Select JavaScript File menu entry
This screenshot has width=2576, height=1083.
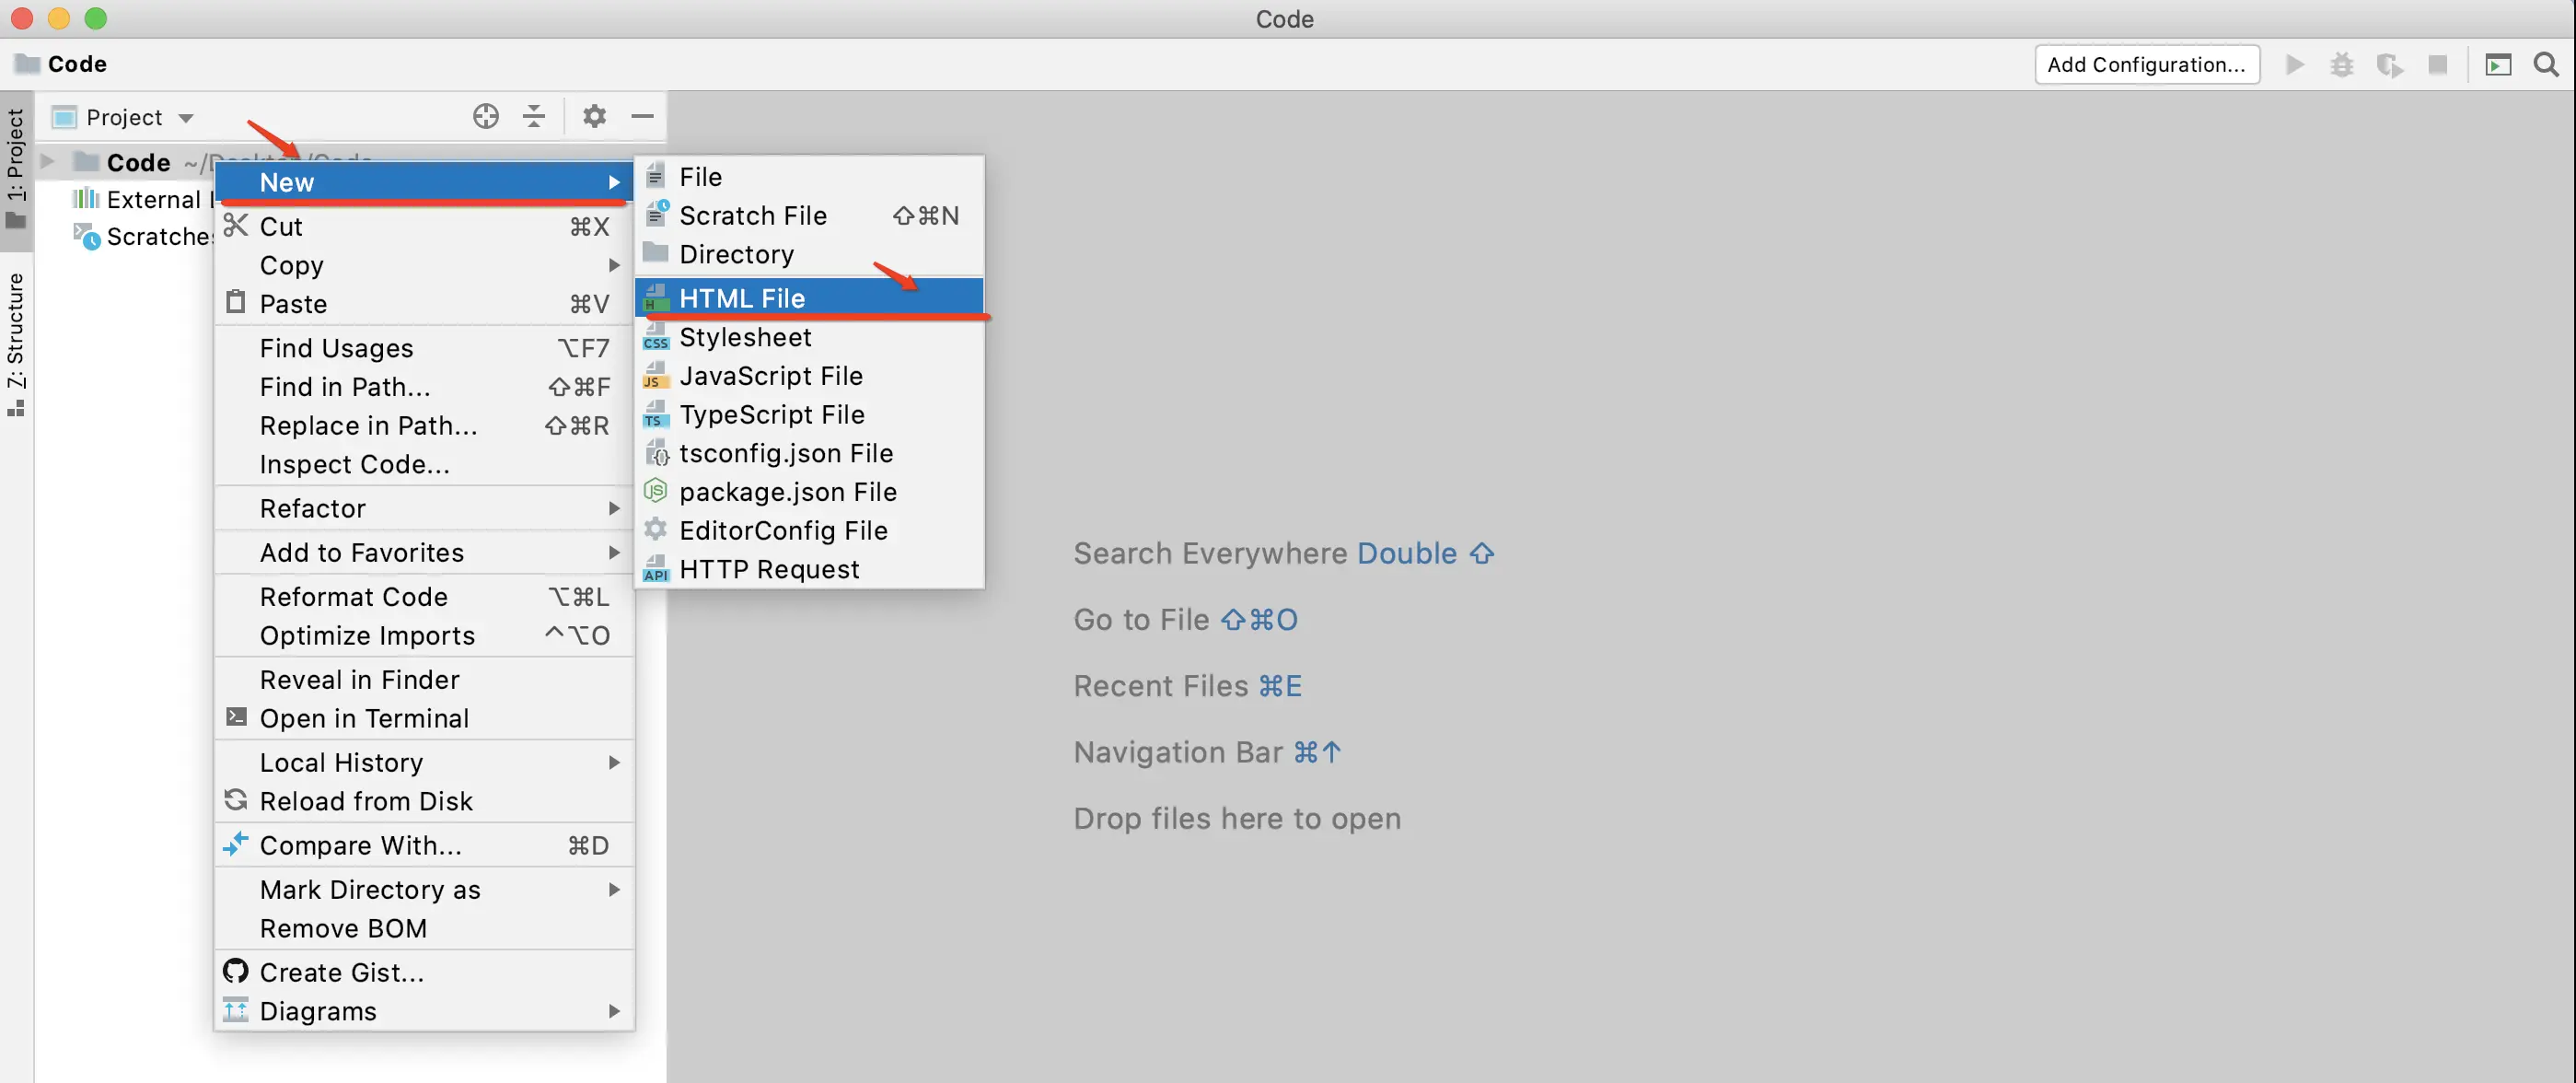(x=770, y=376)
